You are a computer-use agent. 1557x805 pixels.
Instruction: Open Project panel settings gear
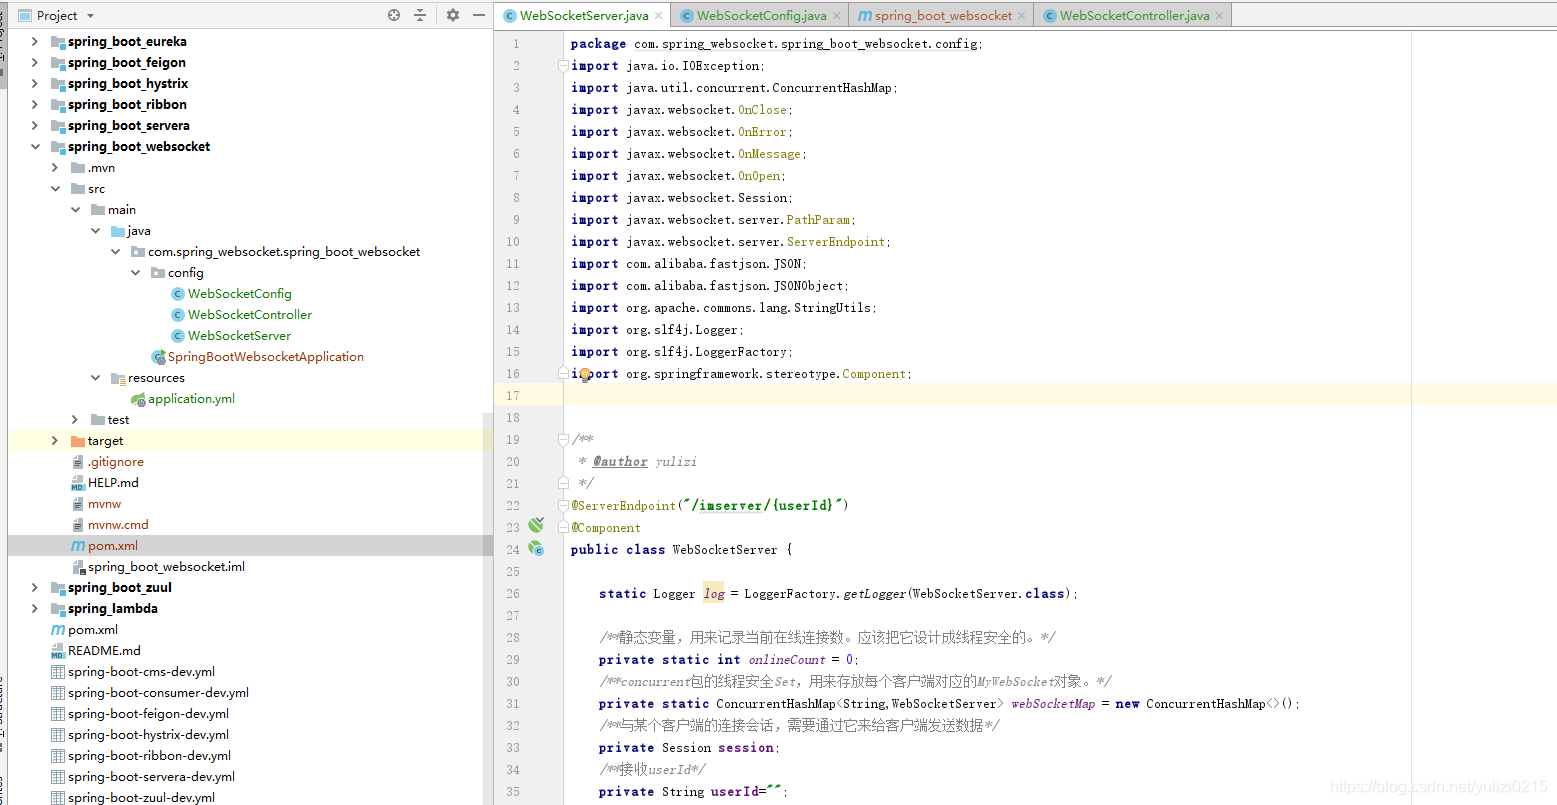[x=453, y=15]
